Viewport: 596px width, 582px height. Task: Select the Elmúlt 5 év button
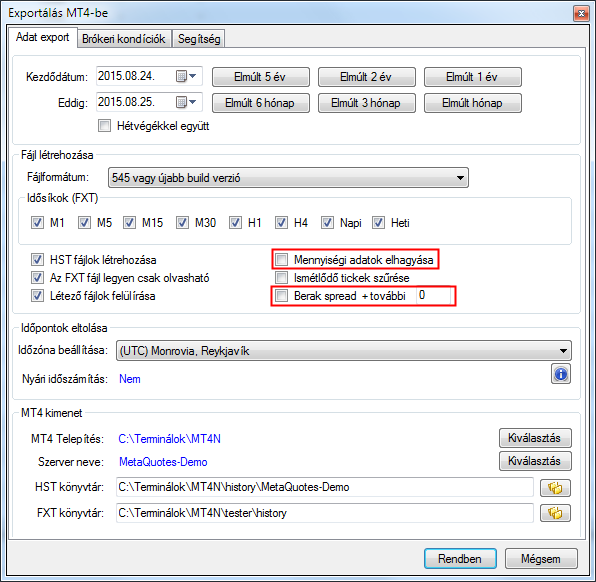coord(261,77)
